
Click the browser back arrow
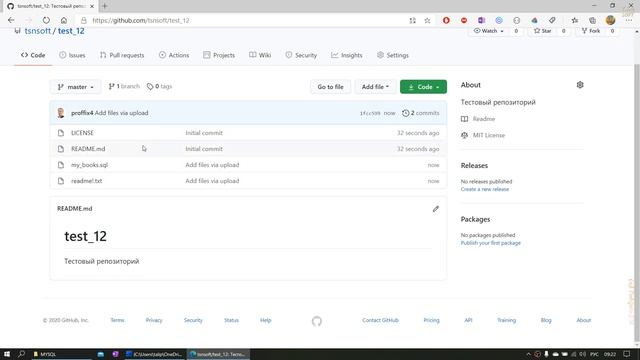(11, 20)
